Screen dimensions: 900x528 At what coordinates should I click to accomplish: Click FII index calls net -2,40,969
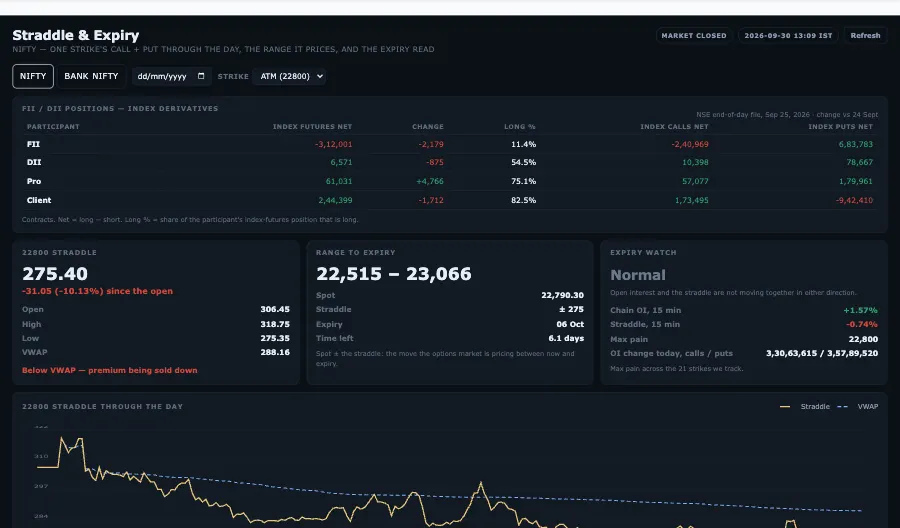[x=690, y=145]
